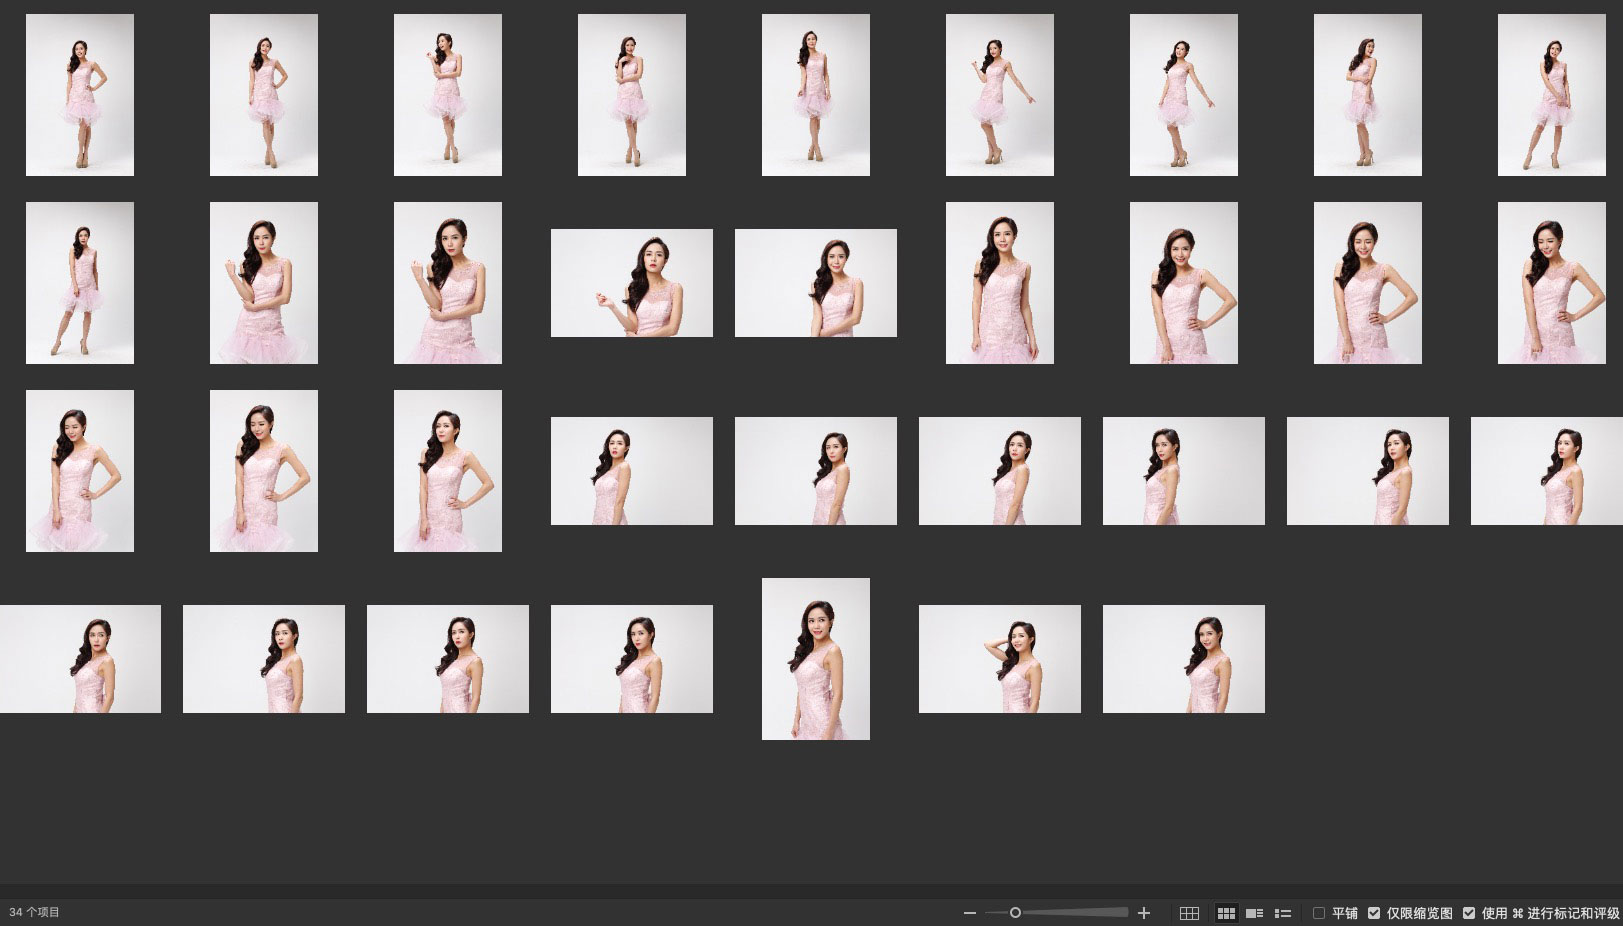Select the last thumbnail in the bottom row
Screen dimensions: 1623x926
(x=1184, y=659)
